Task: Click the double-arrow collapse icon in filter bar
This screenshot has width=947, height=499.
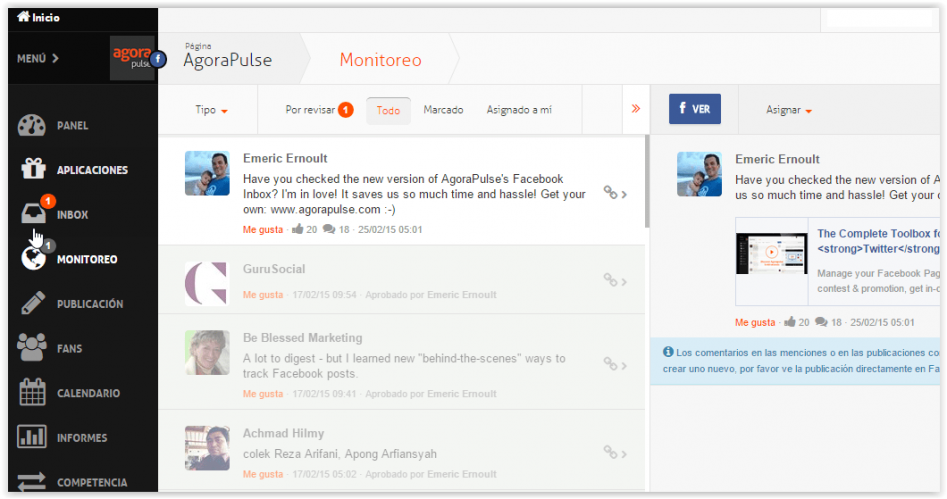Action: (635, 109)
